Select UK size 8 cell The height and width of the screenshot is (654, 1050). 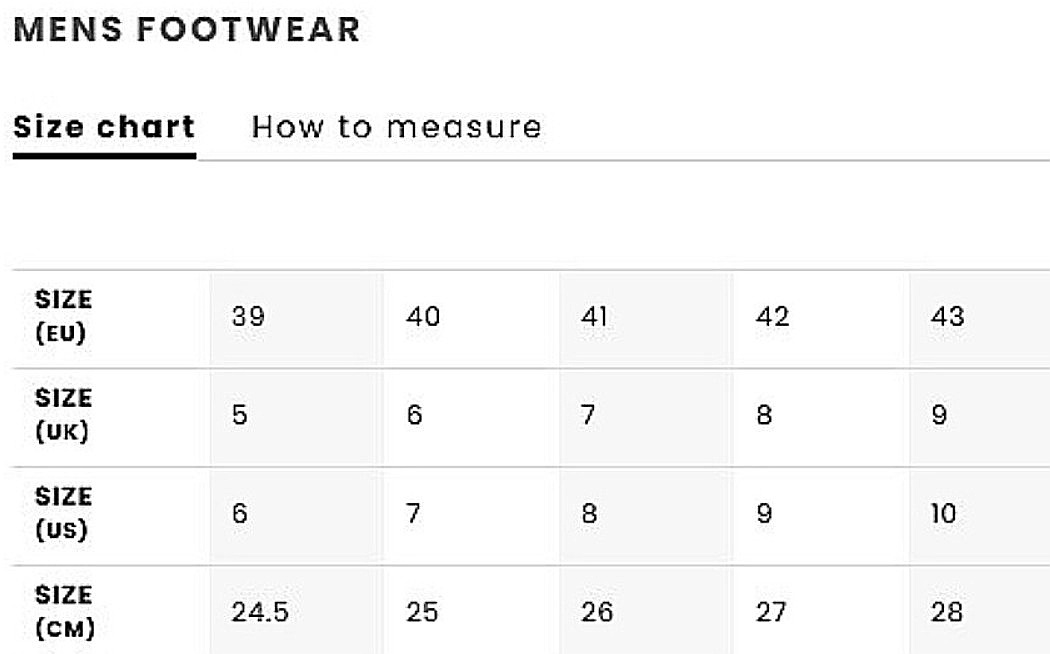tap(821, 417)
